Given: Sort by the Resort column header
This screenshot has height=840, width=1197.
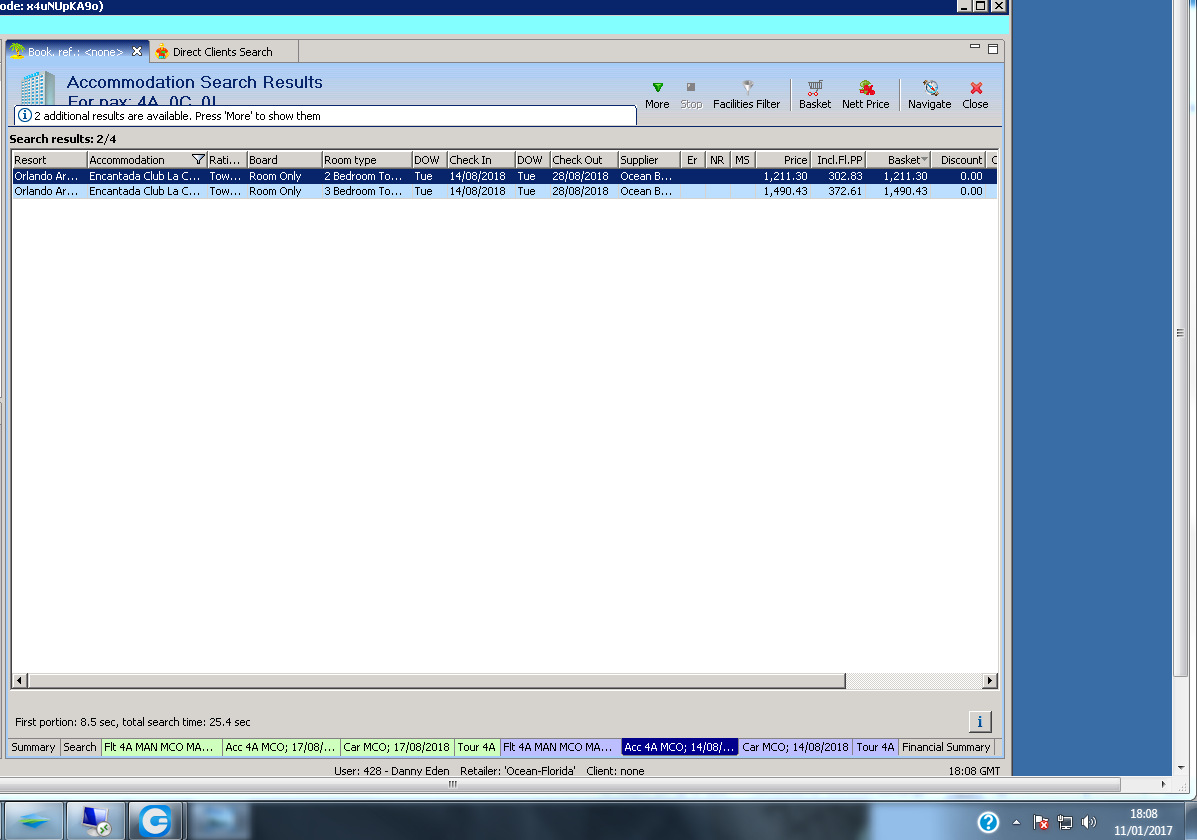Looking at the screenshot, I should tap(49, 160).
